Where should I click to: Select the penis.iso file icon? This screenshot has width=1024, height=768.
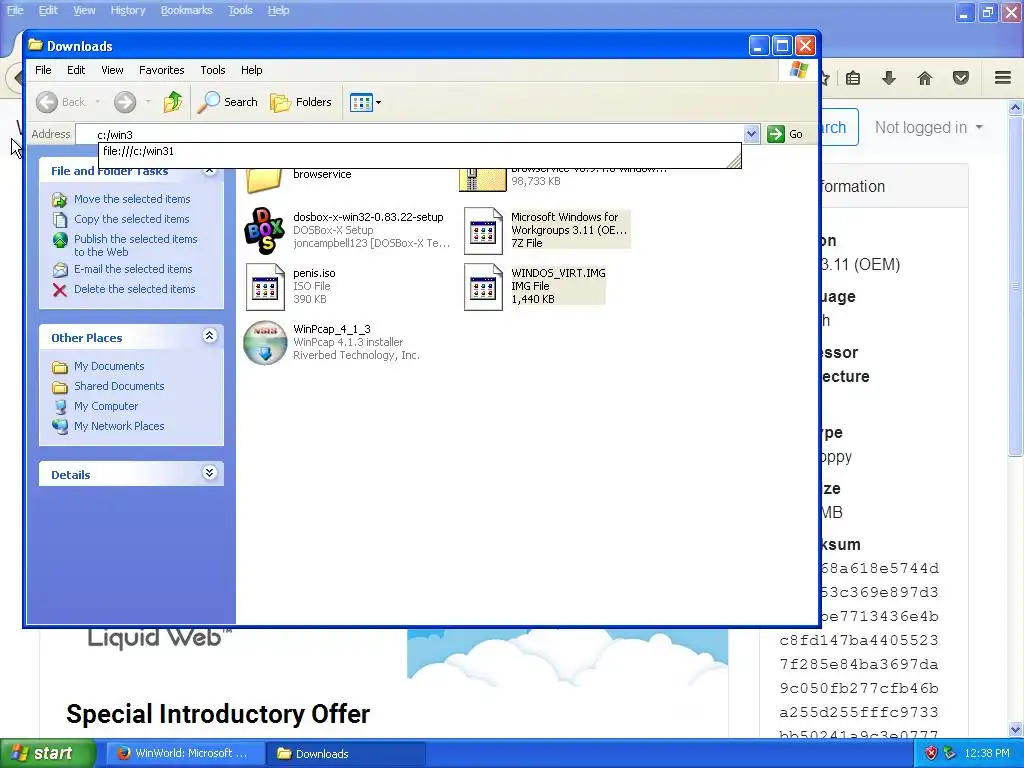[264, 287]
